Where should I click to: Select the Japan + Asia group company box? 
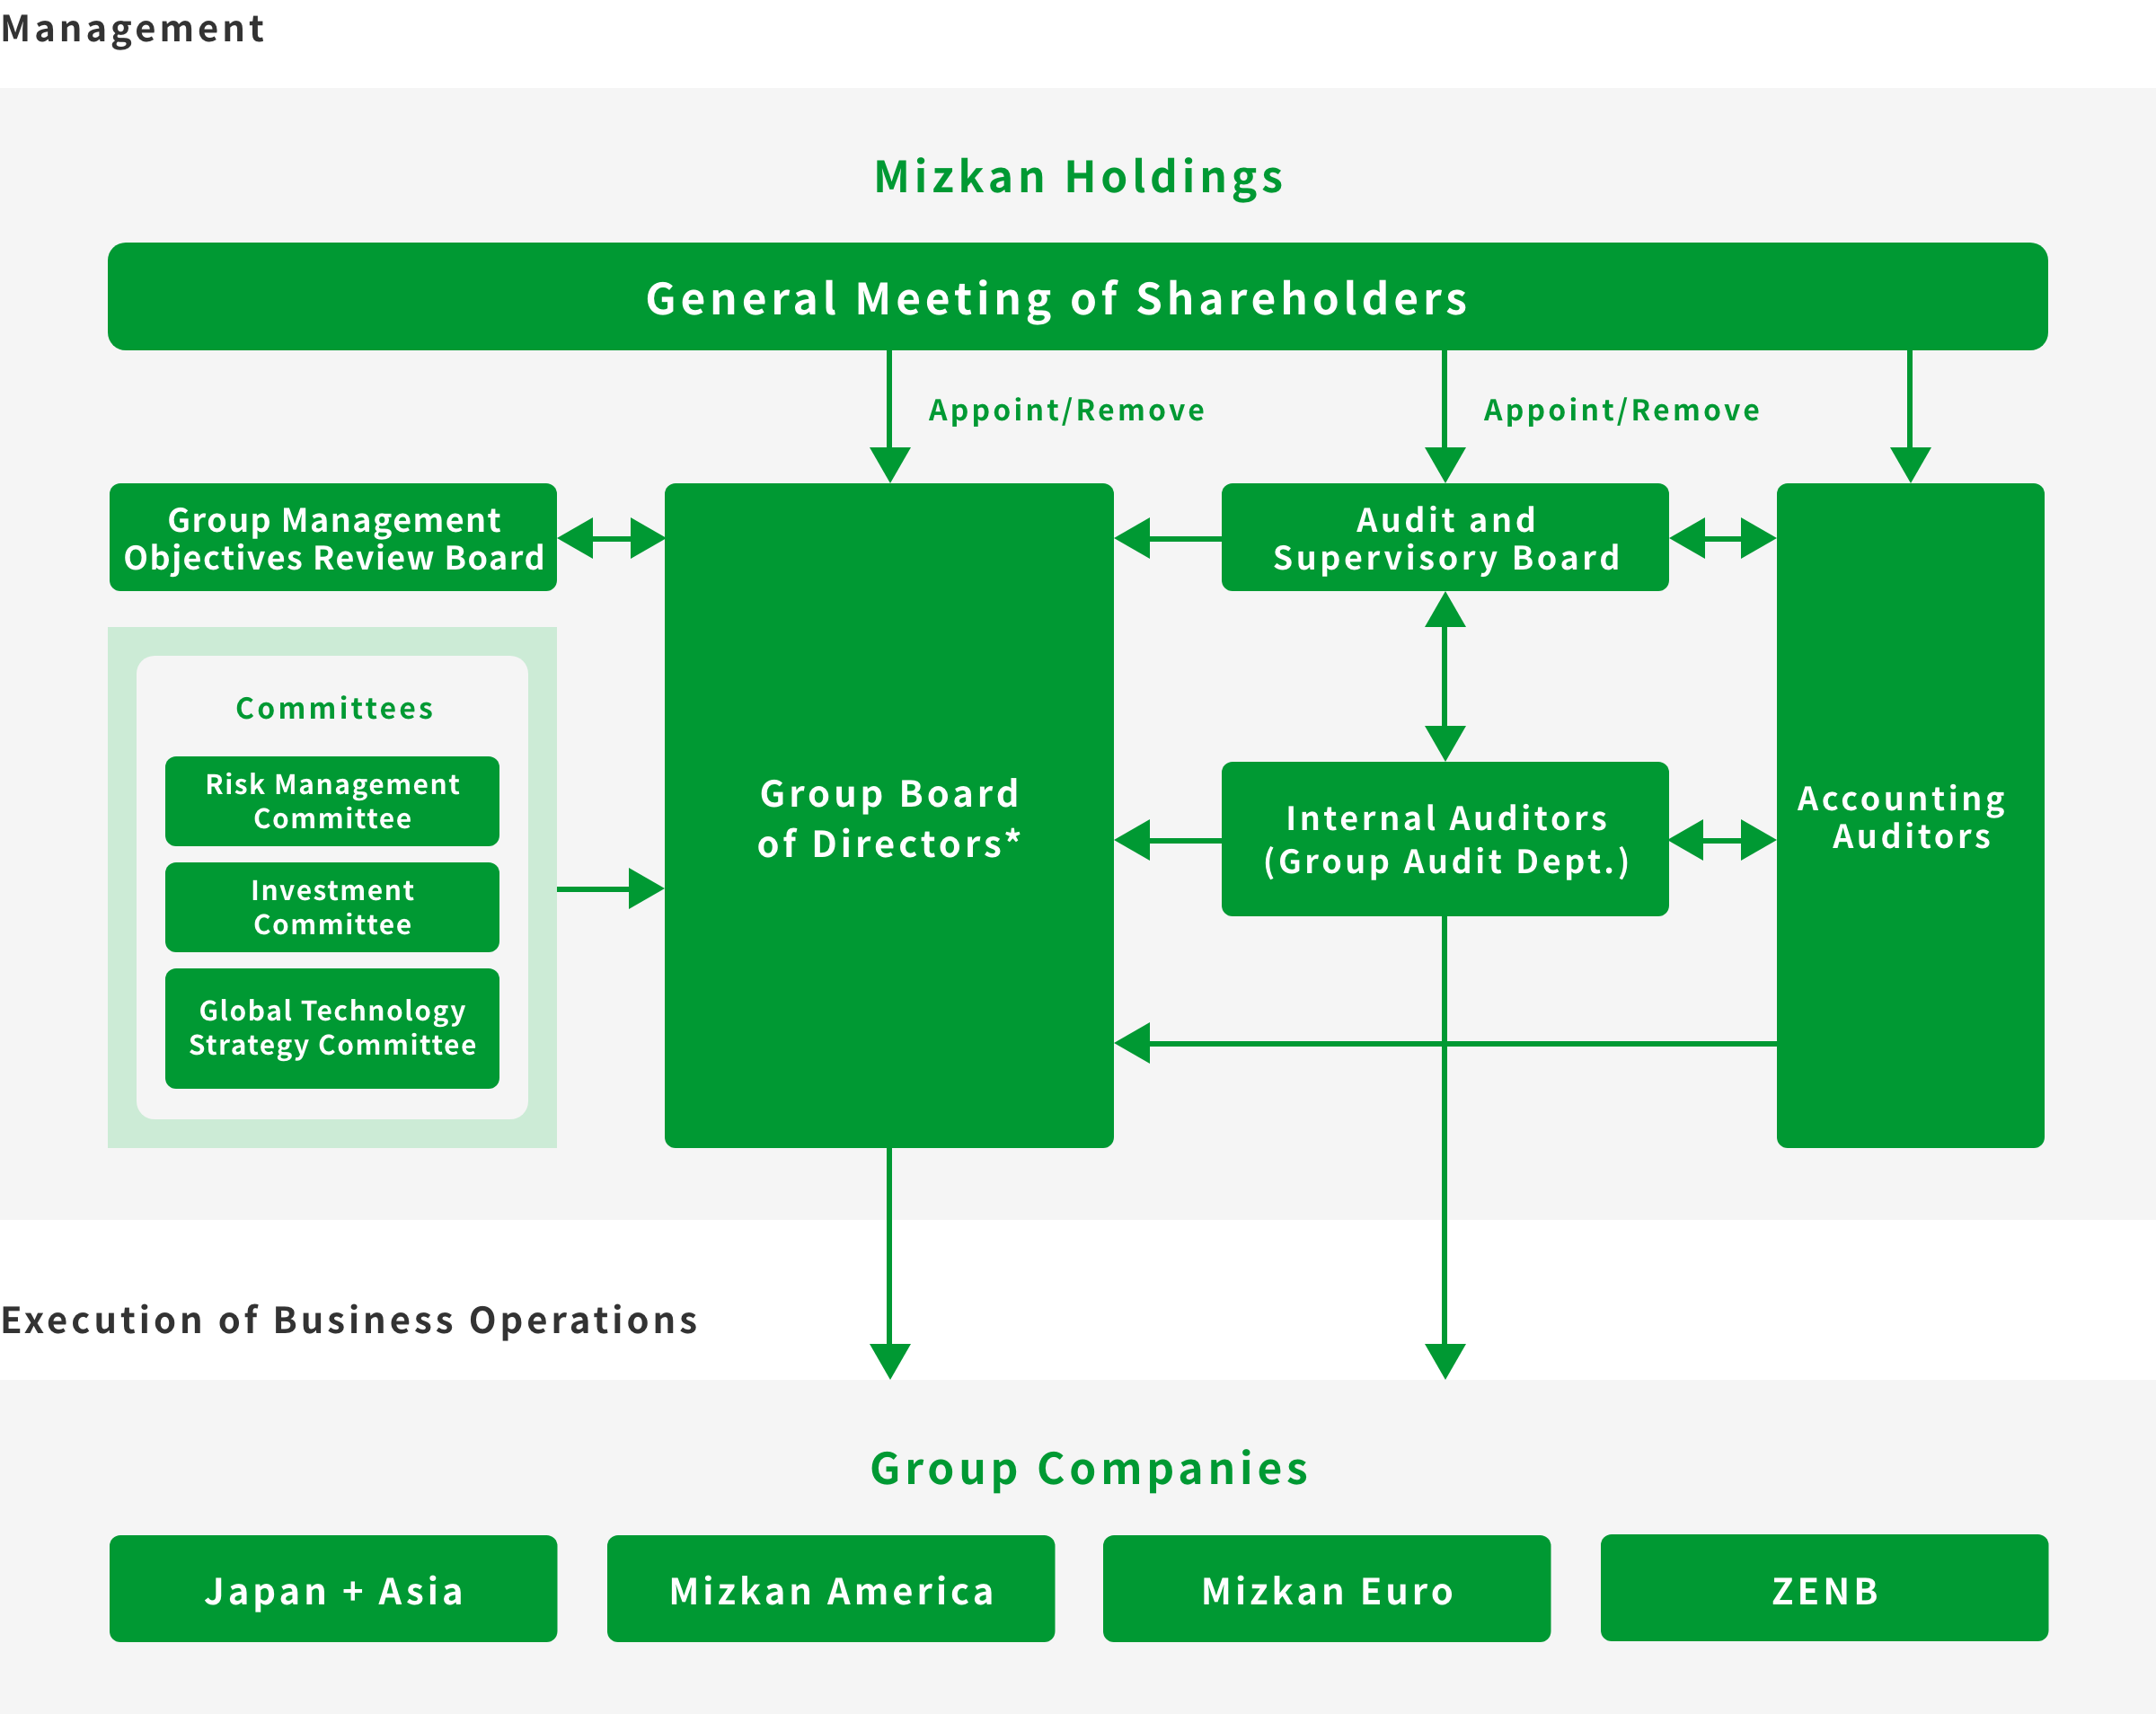tap(333, 1589)
